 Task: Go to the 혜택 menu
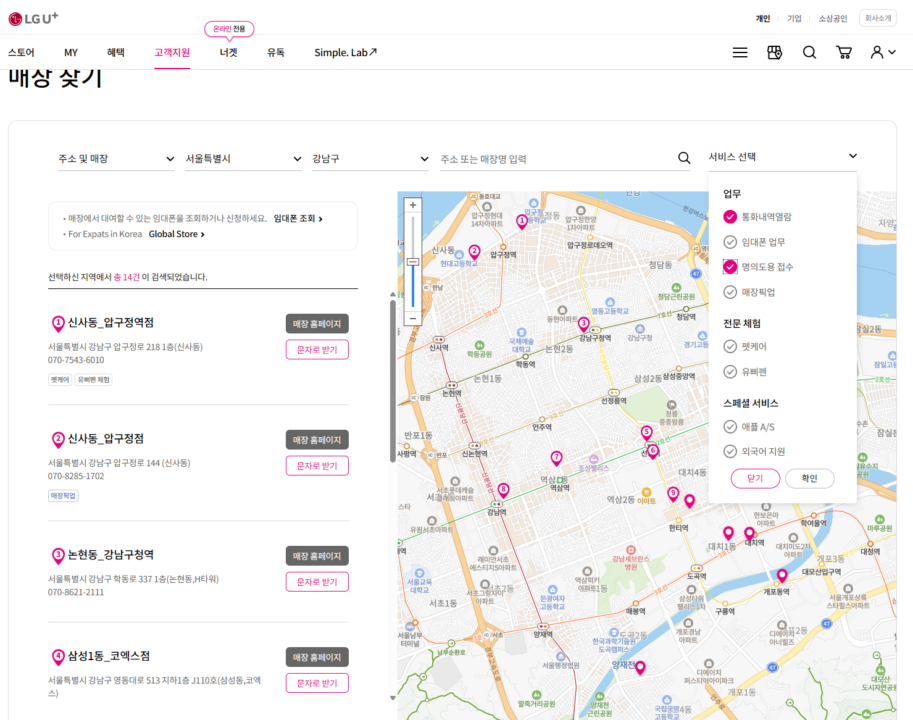coord(115,52)
